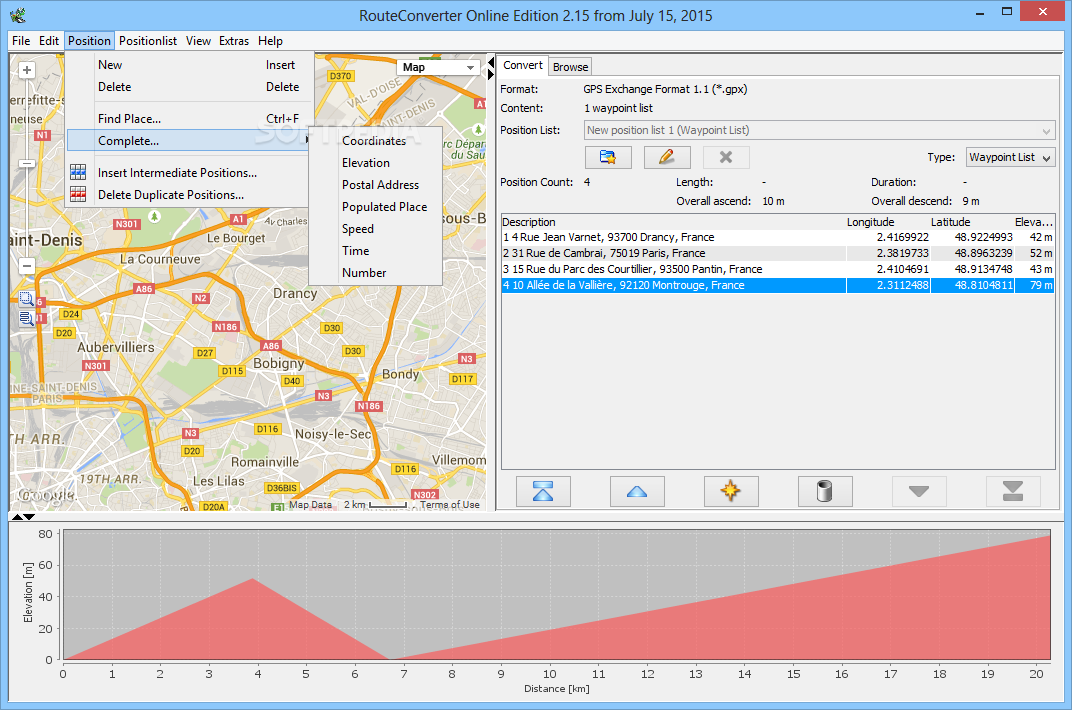Select Delete Duplicate Positions... entry
Viewport: 1072px width, 710px height.
(x=189, y=195)
